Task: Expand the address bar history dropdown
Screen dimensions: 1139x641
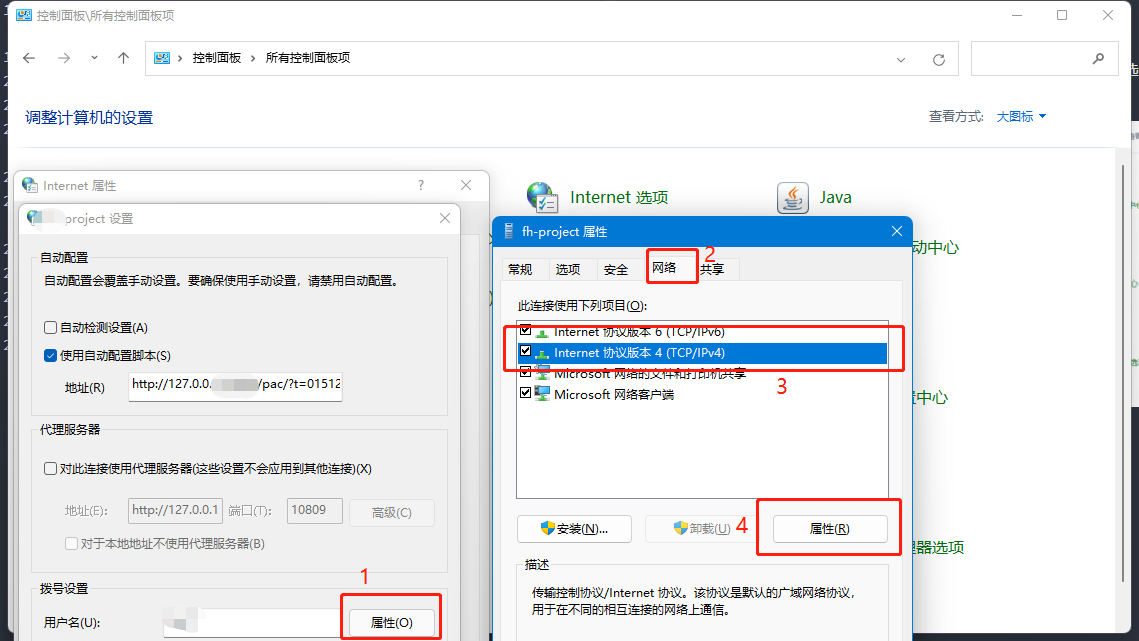Action: pos(908,59)
